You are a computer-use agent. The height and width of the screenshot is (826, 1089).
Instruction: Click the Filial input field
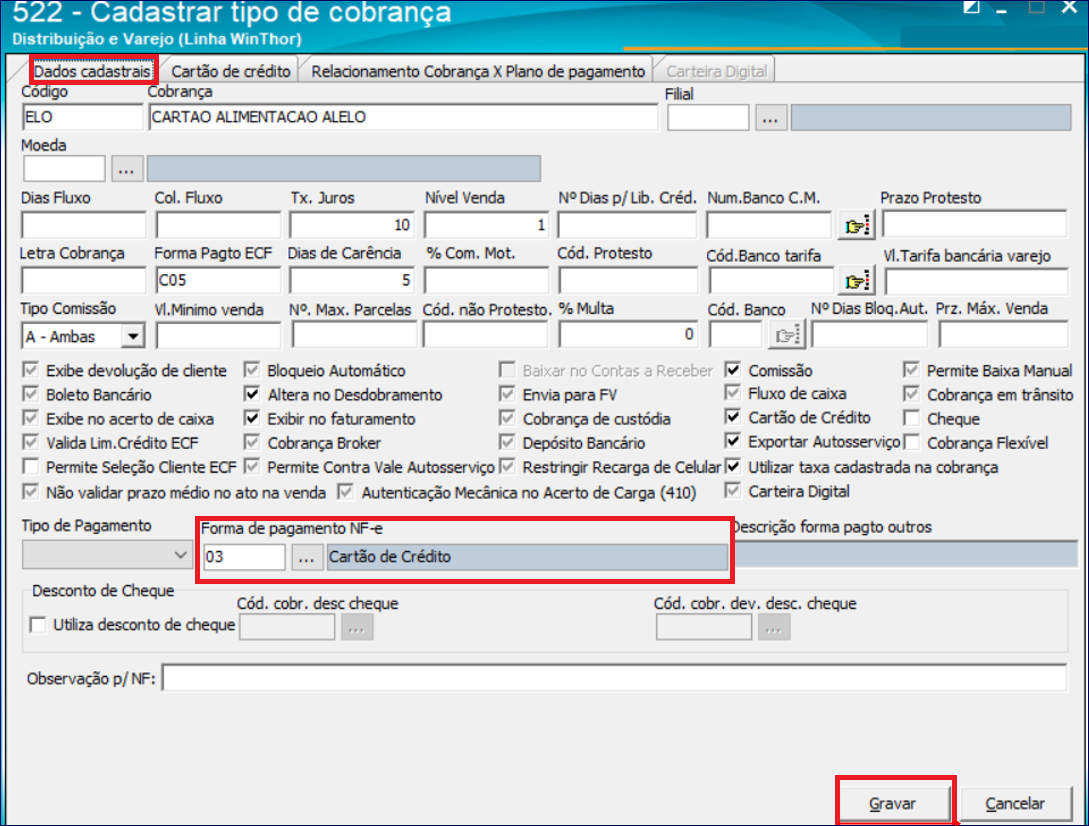[708, 118]
